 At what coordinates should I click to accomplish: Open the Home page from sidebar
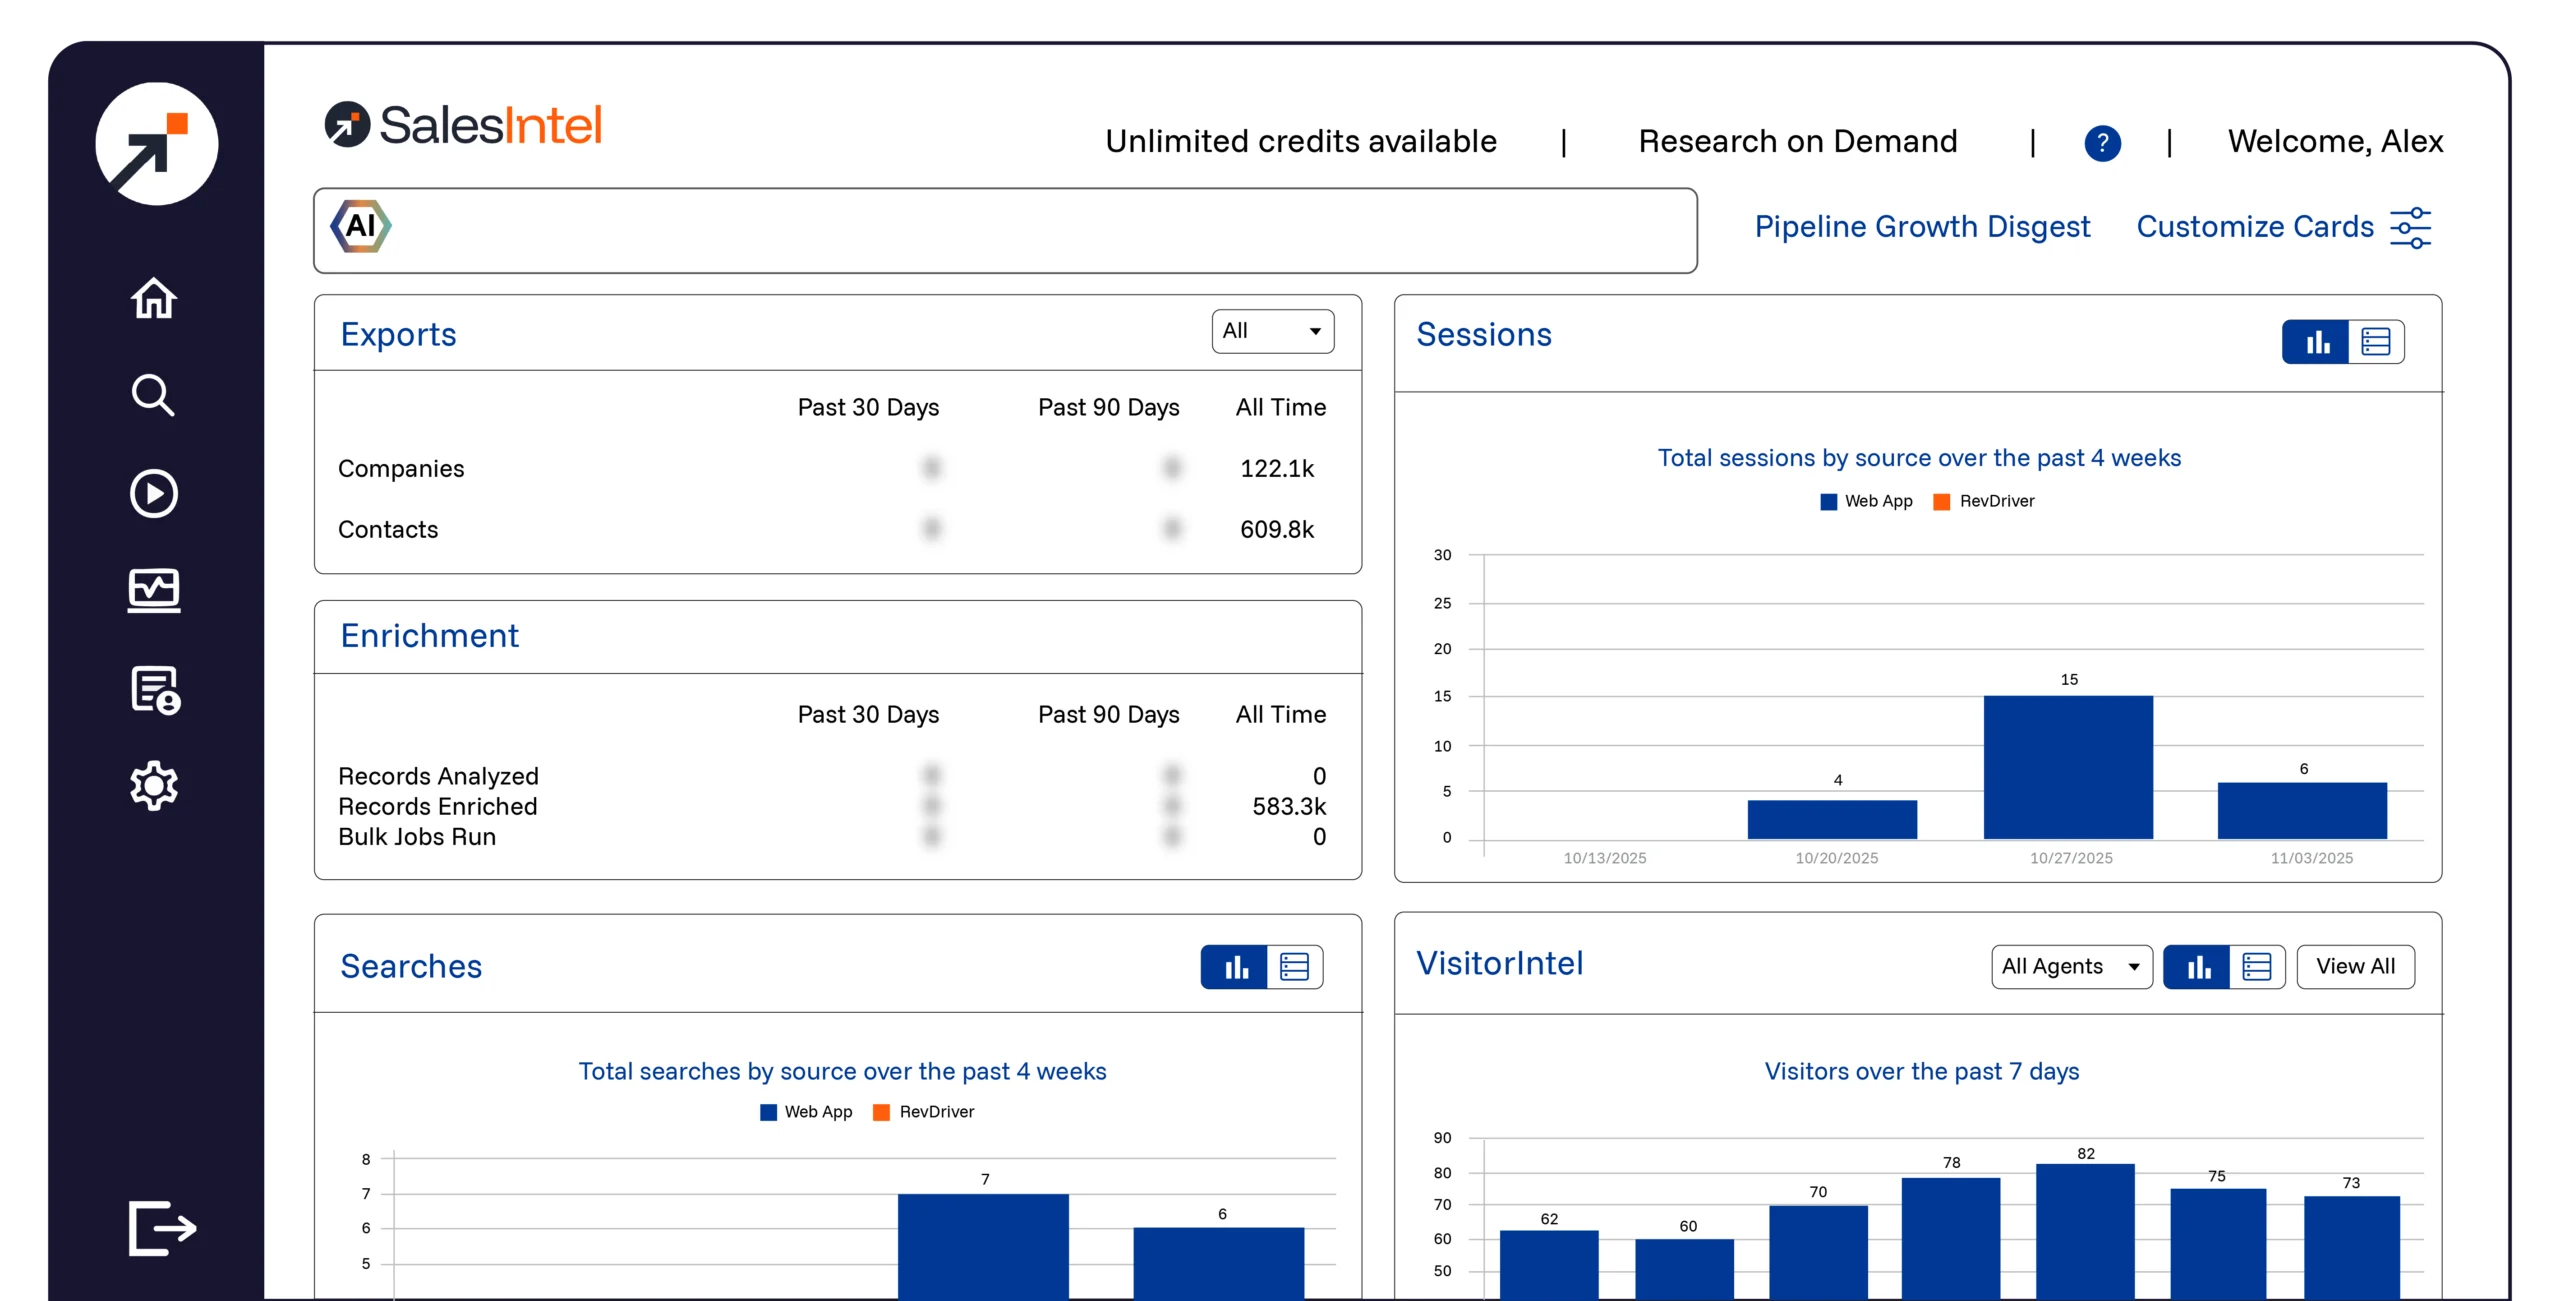point(154,298)
